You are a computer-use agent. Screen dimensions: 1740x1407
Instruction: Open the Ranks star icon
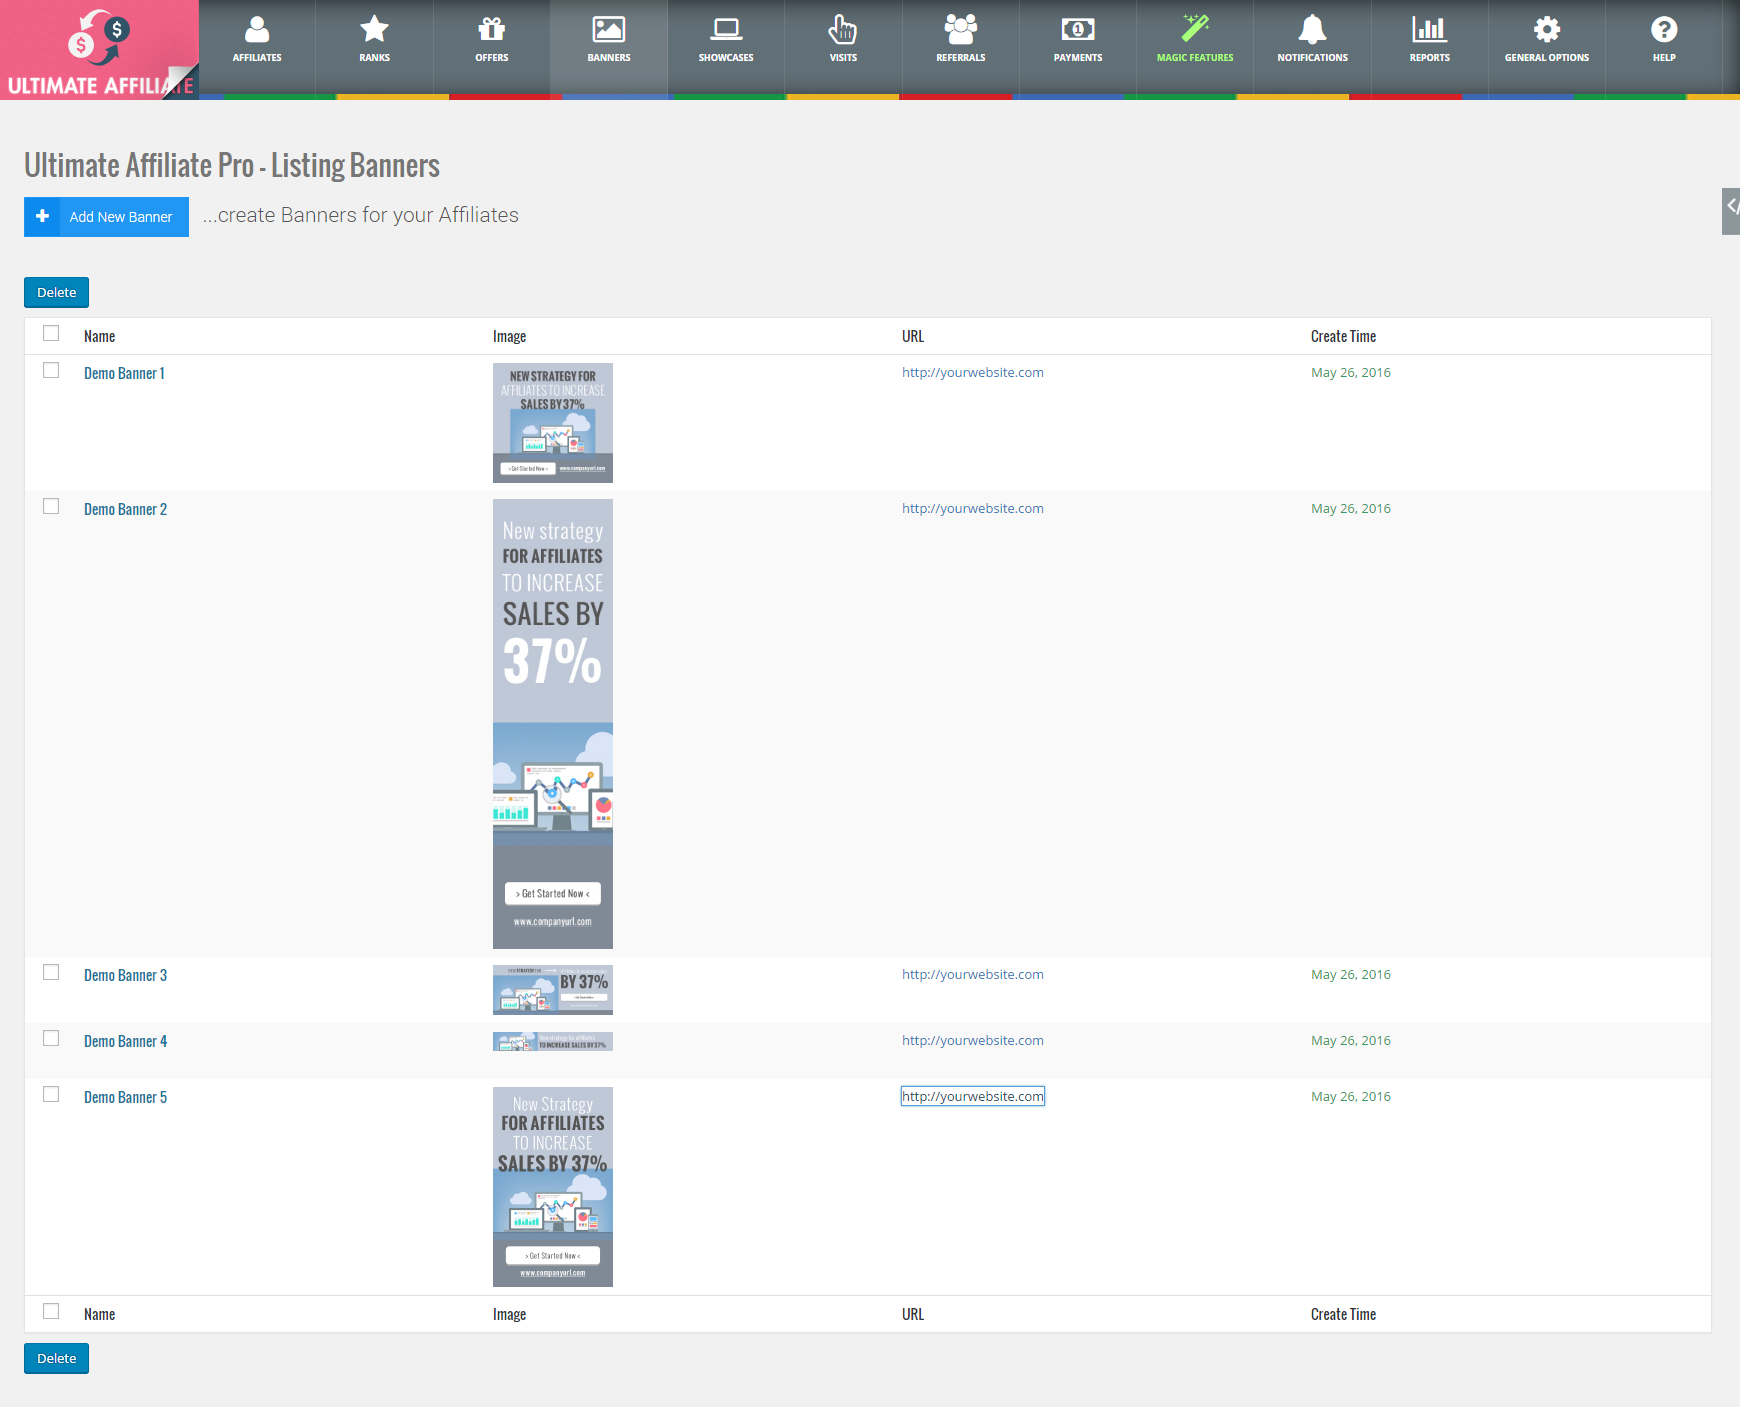click(x=374, y=30)
